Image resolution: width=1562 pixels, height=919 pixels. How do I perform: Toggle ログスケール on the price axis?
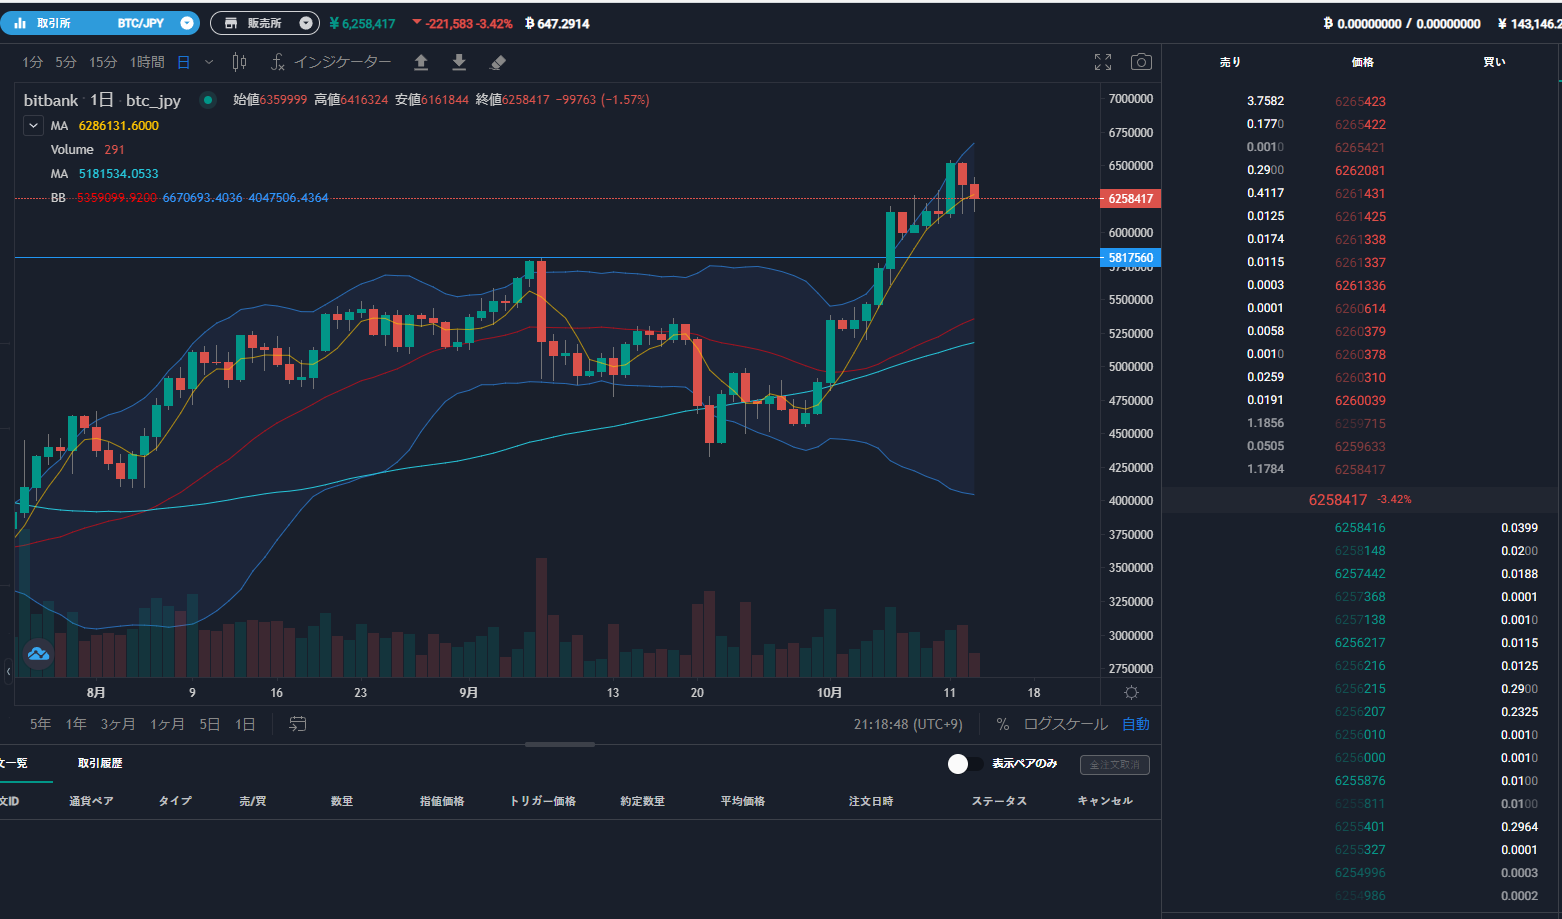coord(1064,723)
